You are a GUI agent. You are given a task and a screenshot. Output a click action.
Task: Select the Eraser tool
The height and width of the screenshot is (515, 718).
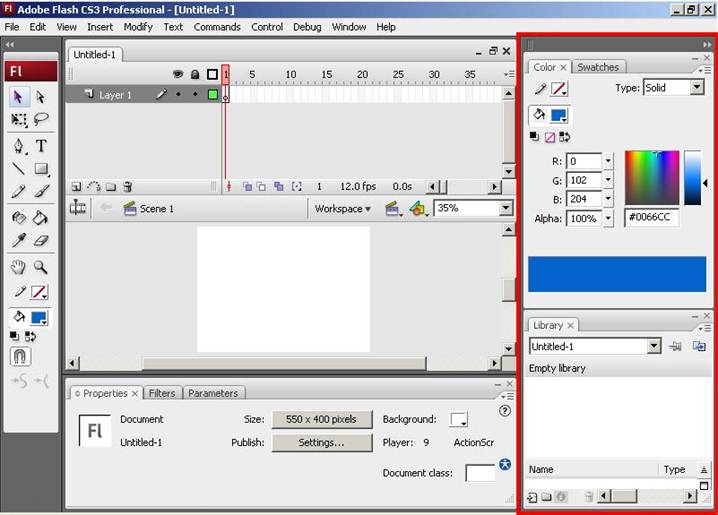[41, 240]
